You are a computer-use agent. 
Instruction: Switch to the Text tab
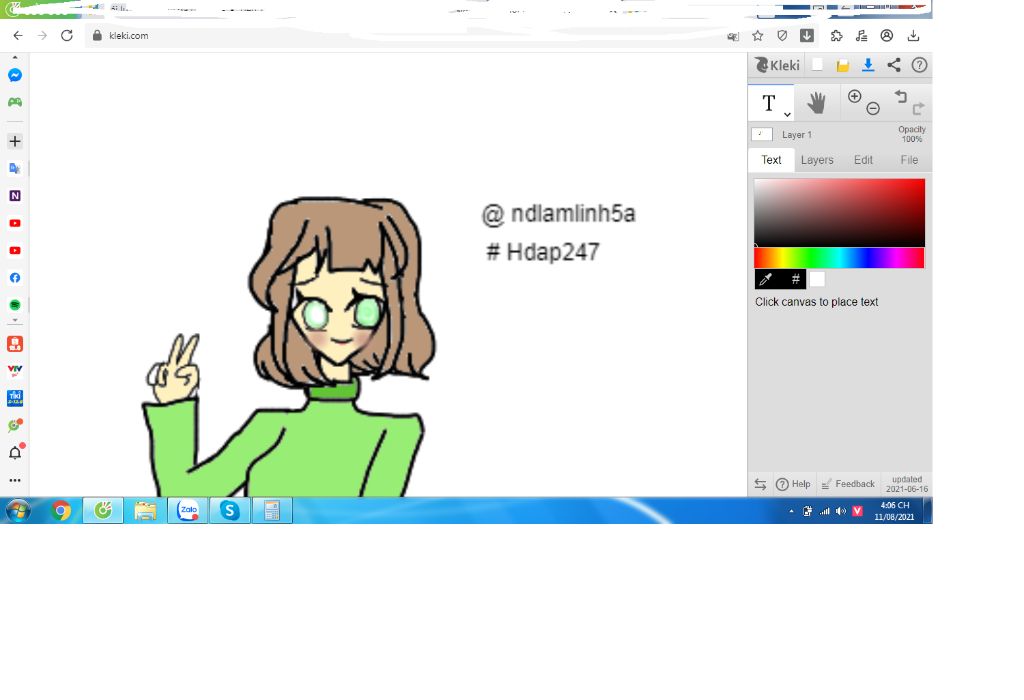pos(771,160)
